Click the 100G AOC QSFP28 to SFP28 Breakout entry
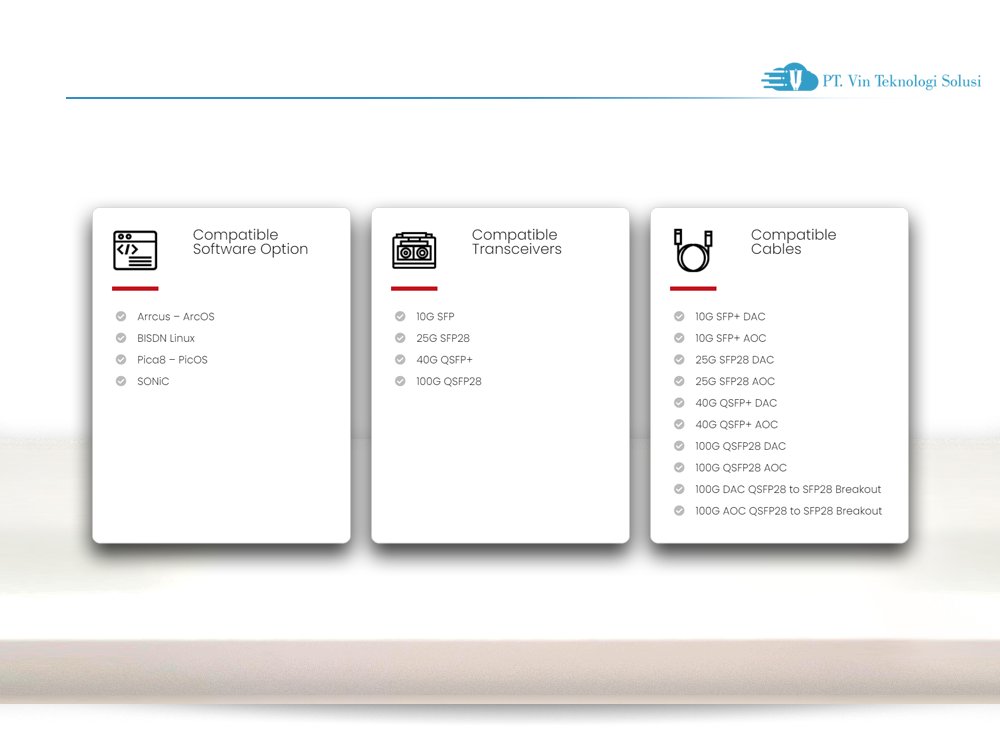Viewport: 1000px width, 750px height. coord(789,510)
